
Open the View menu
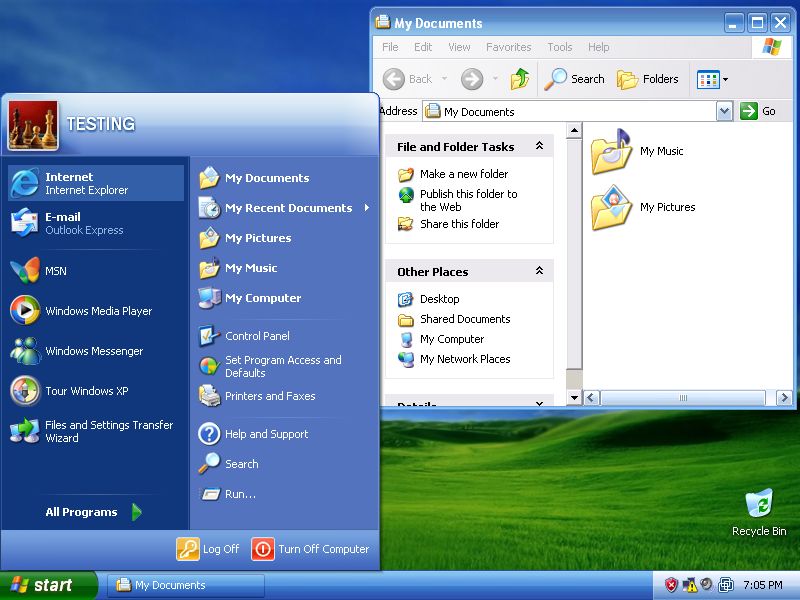click(459, 47)
